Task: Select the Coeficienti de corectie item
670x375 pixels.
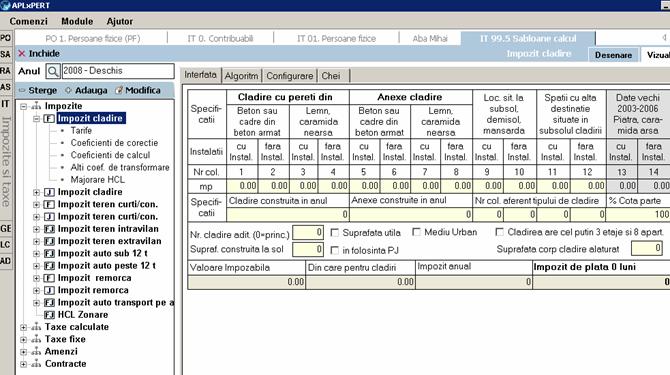Action: click(114, 143)
